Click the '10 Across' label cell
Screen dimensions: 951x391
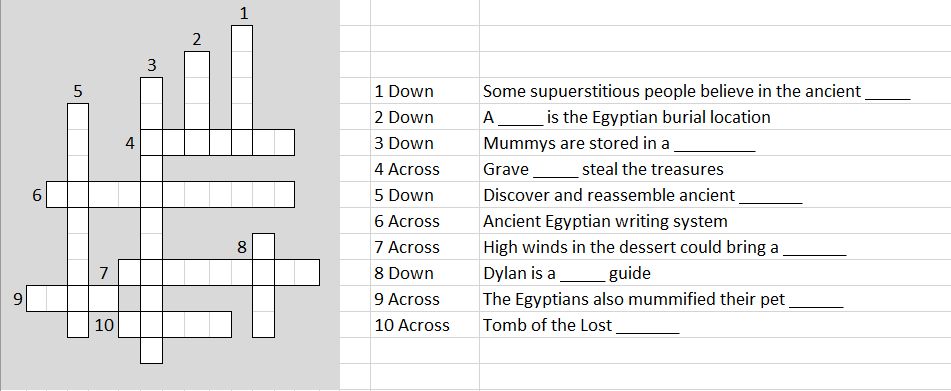(x=425, y=326)
